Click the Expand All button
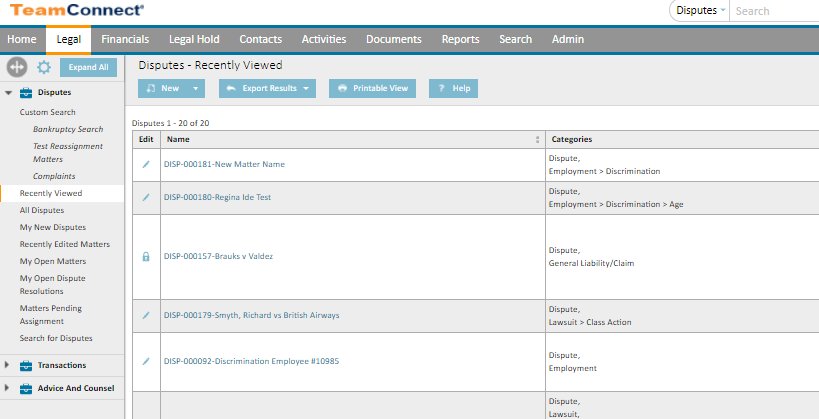Viewport: 819px width, 419px height. [x=88, y=67]
